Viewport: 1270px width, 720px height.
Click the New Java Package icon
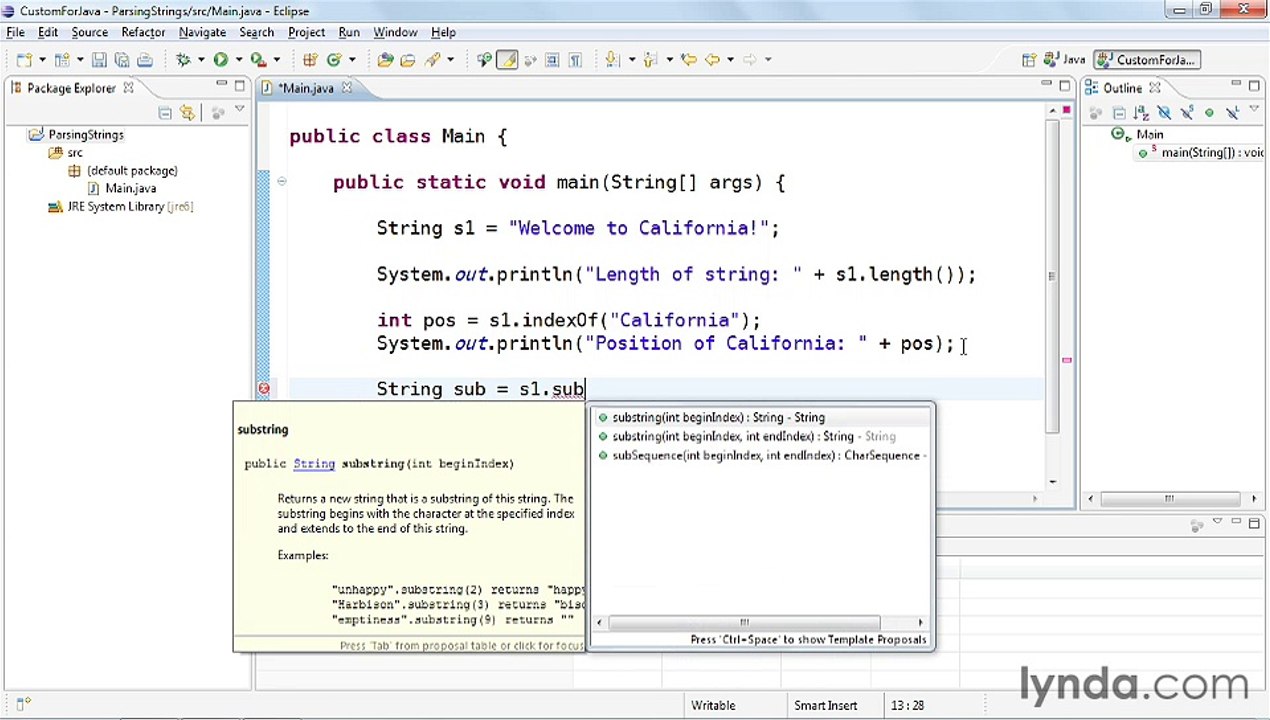coord(310,60)
